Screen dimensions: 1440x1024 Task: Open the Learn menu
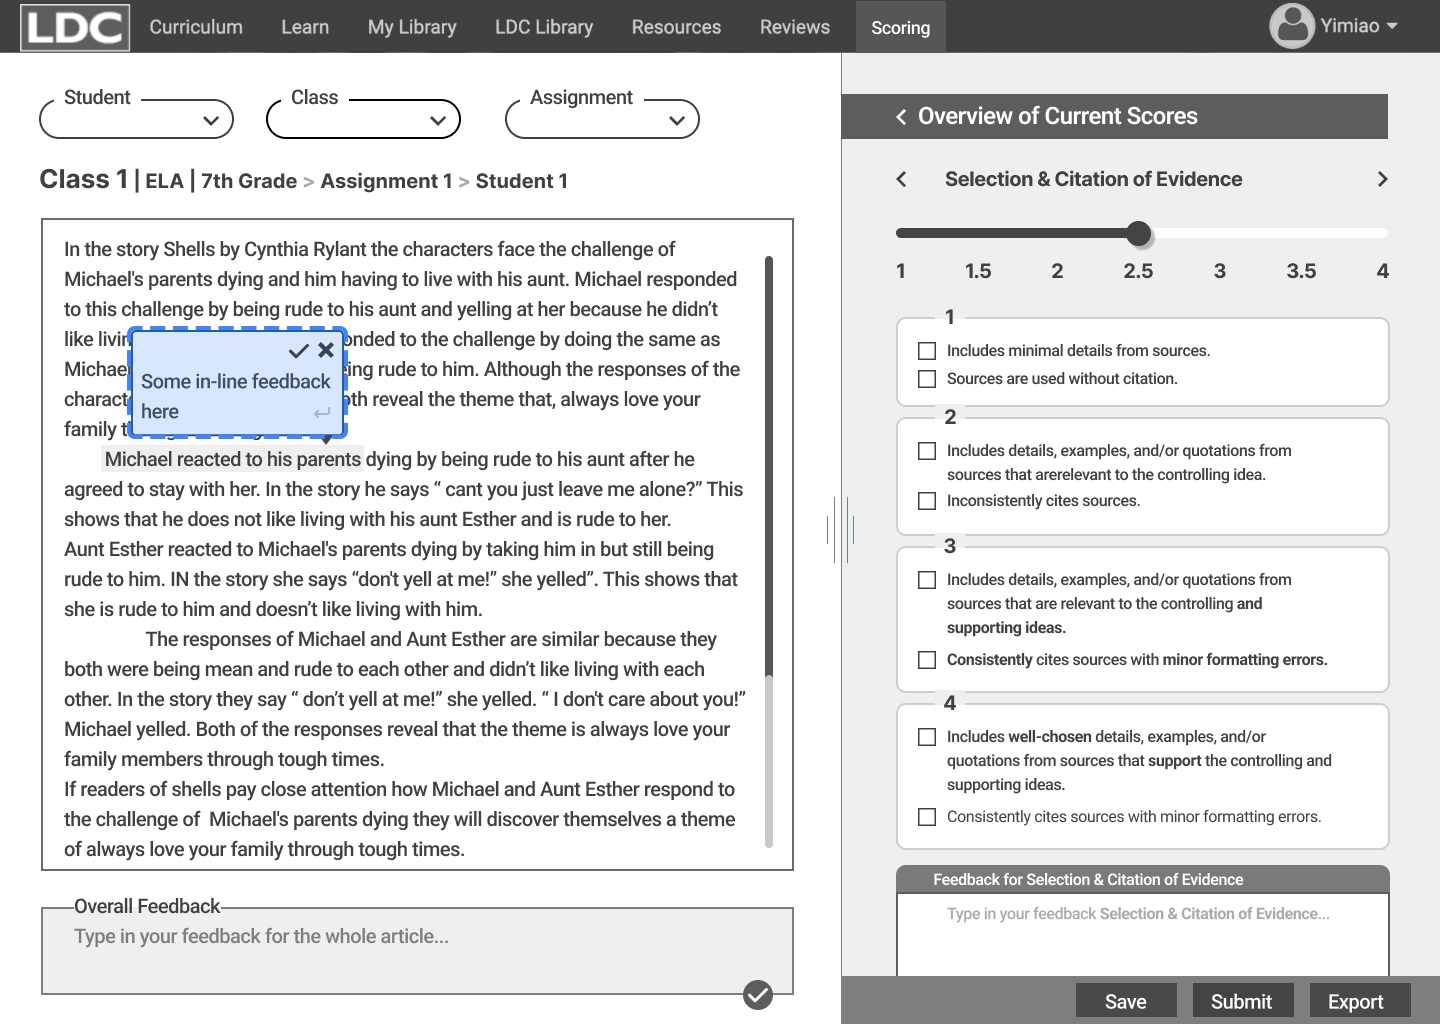pyautogui.click(x=305, y=27)
